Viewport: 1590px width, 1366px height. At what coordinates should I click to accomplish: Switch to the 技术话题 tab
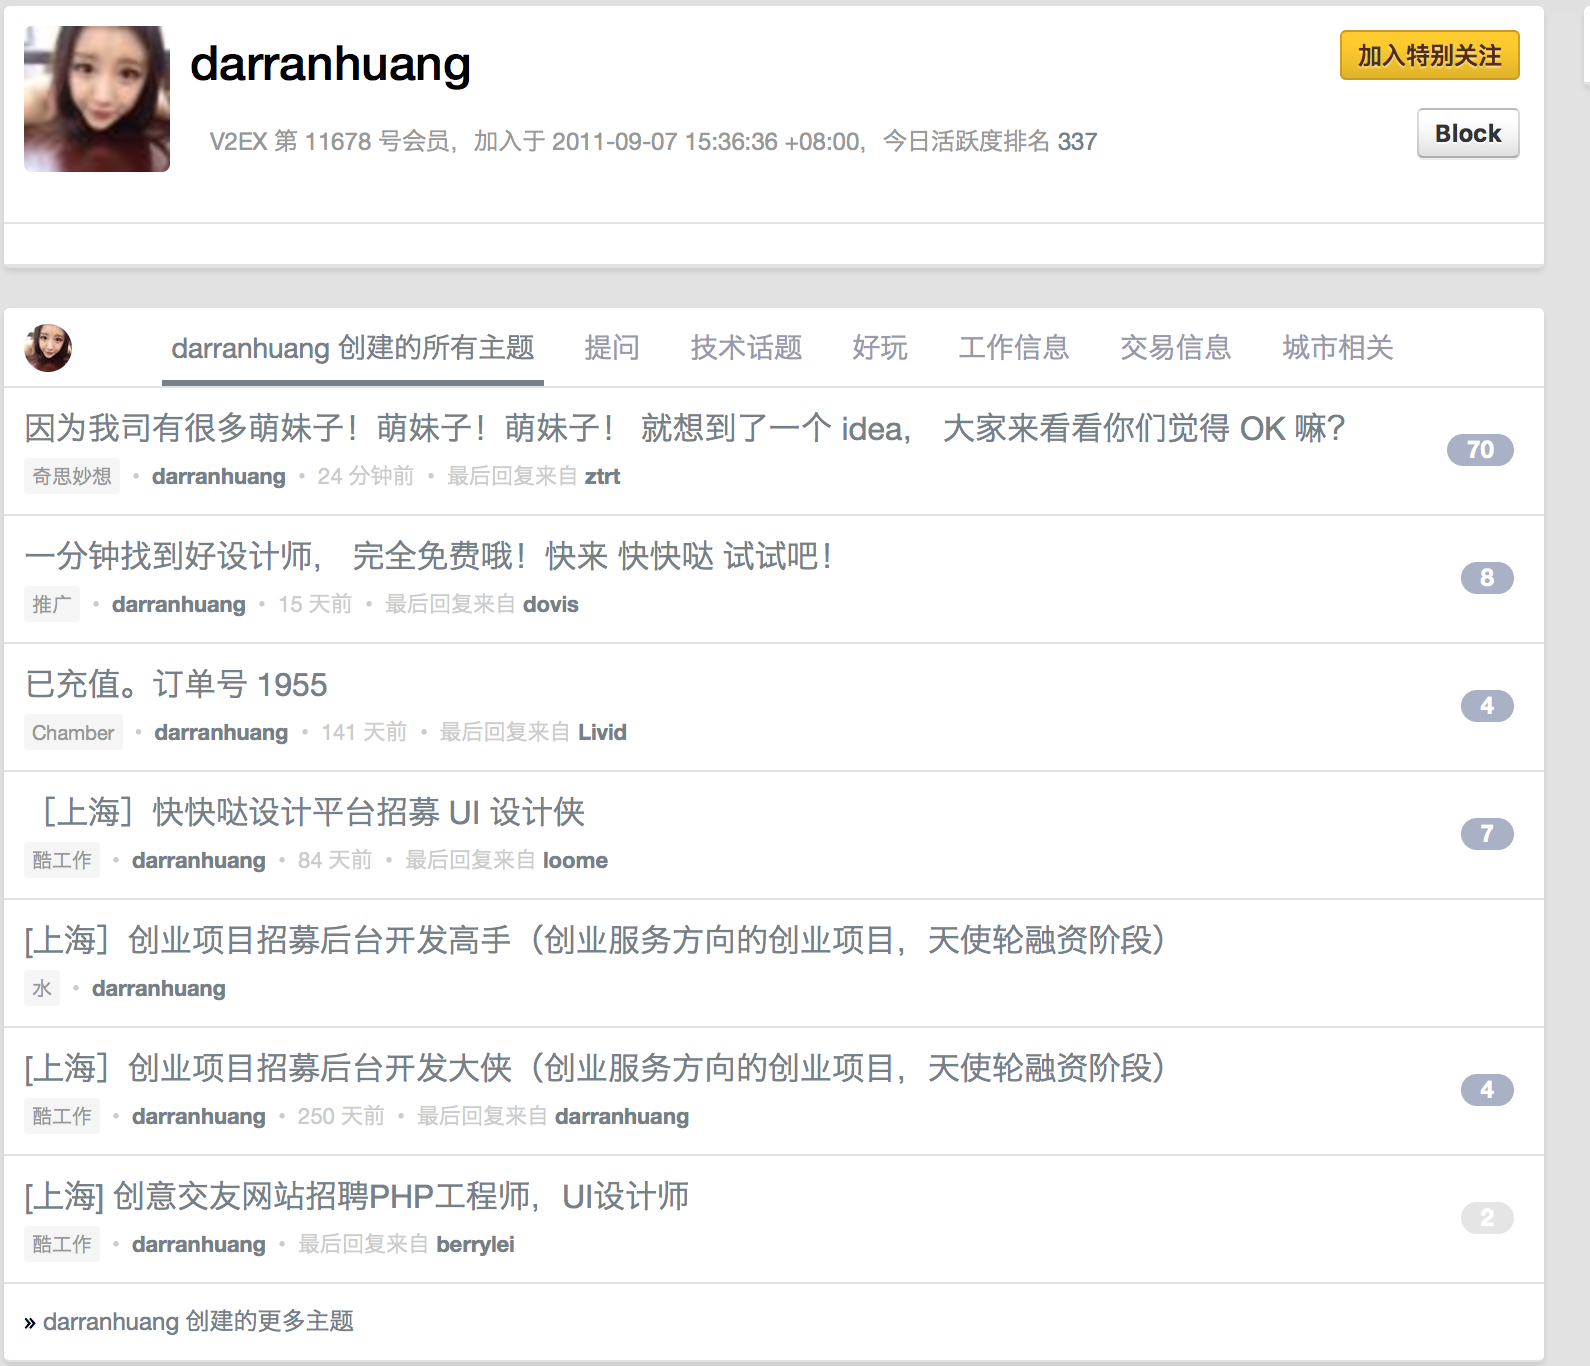pyautogui.click(x=746, y=348)
